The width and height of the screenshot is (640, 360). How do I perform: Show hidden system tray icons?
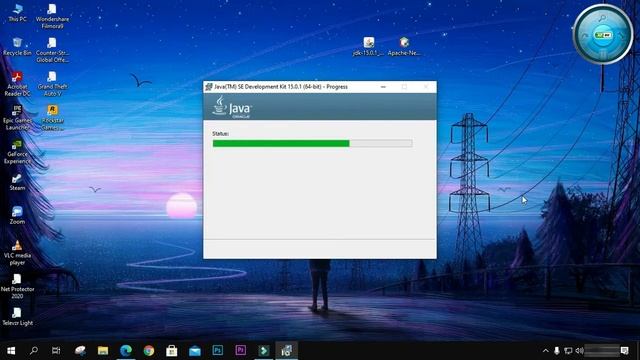[546, 351]
